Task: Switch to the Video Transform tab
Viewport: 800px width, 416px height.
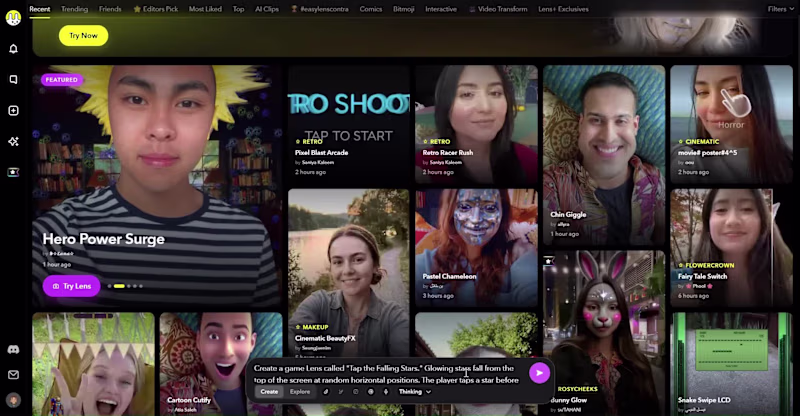Action: [x=498, y=9]
